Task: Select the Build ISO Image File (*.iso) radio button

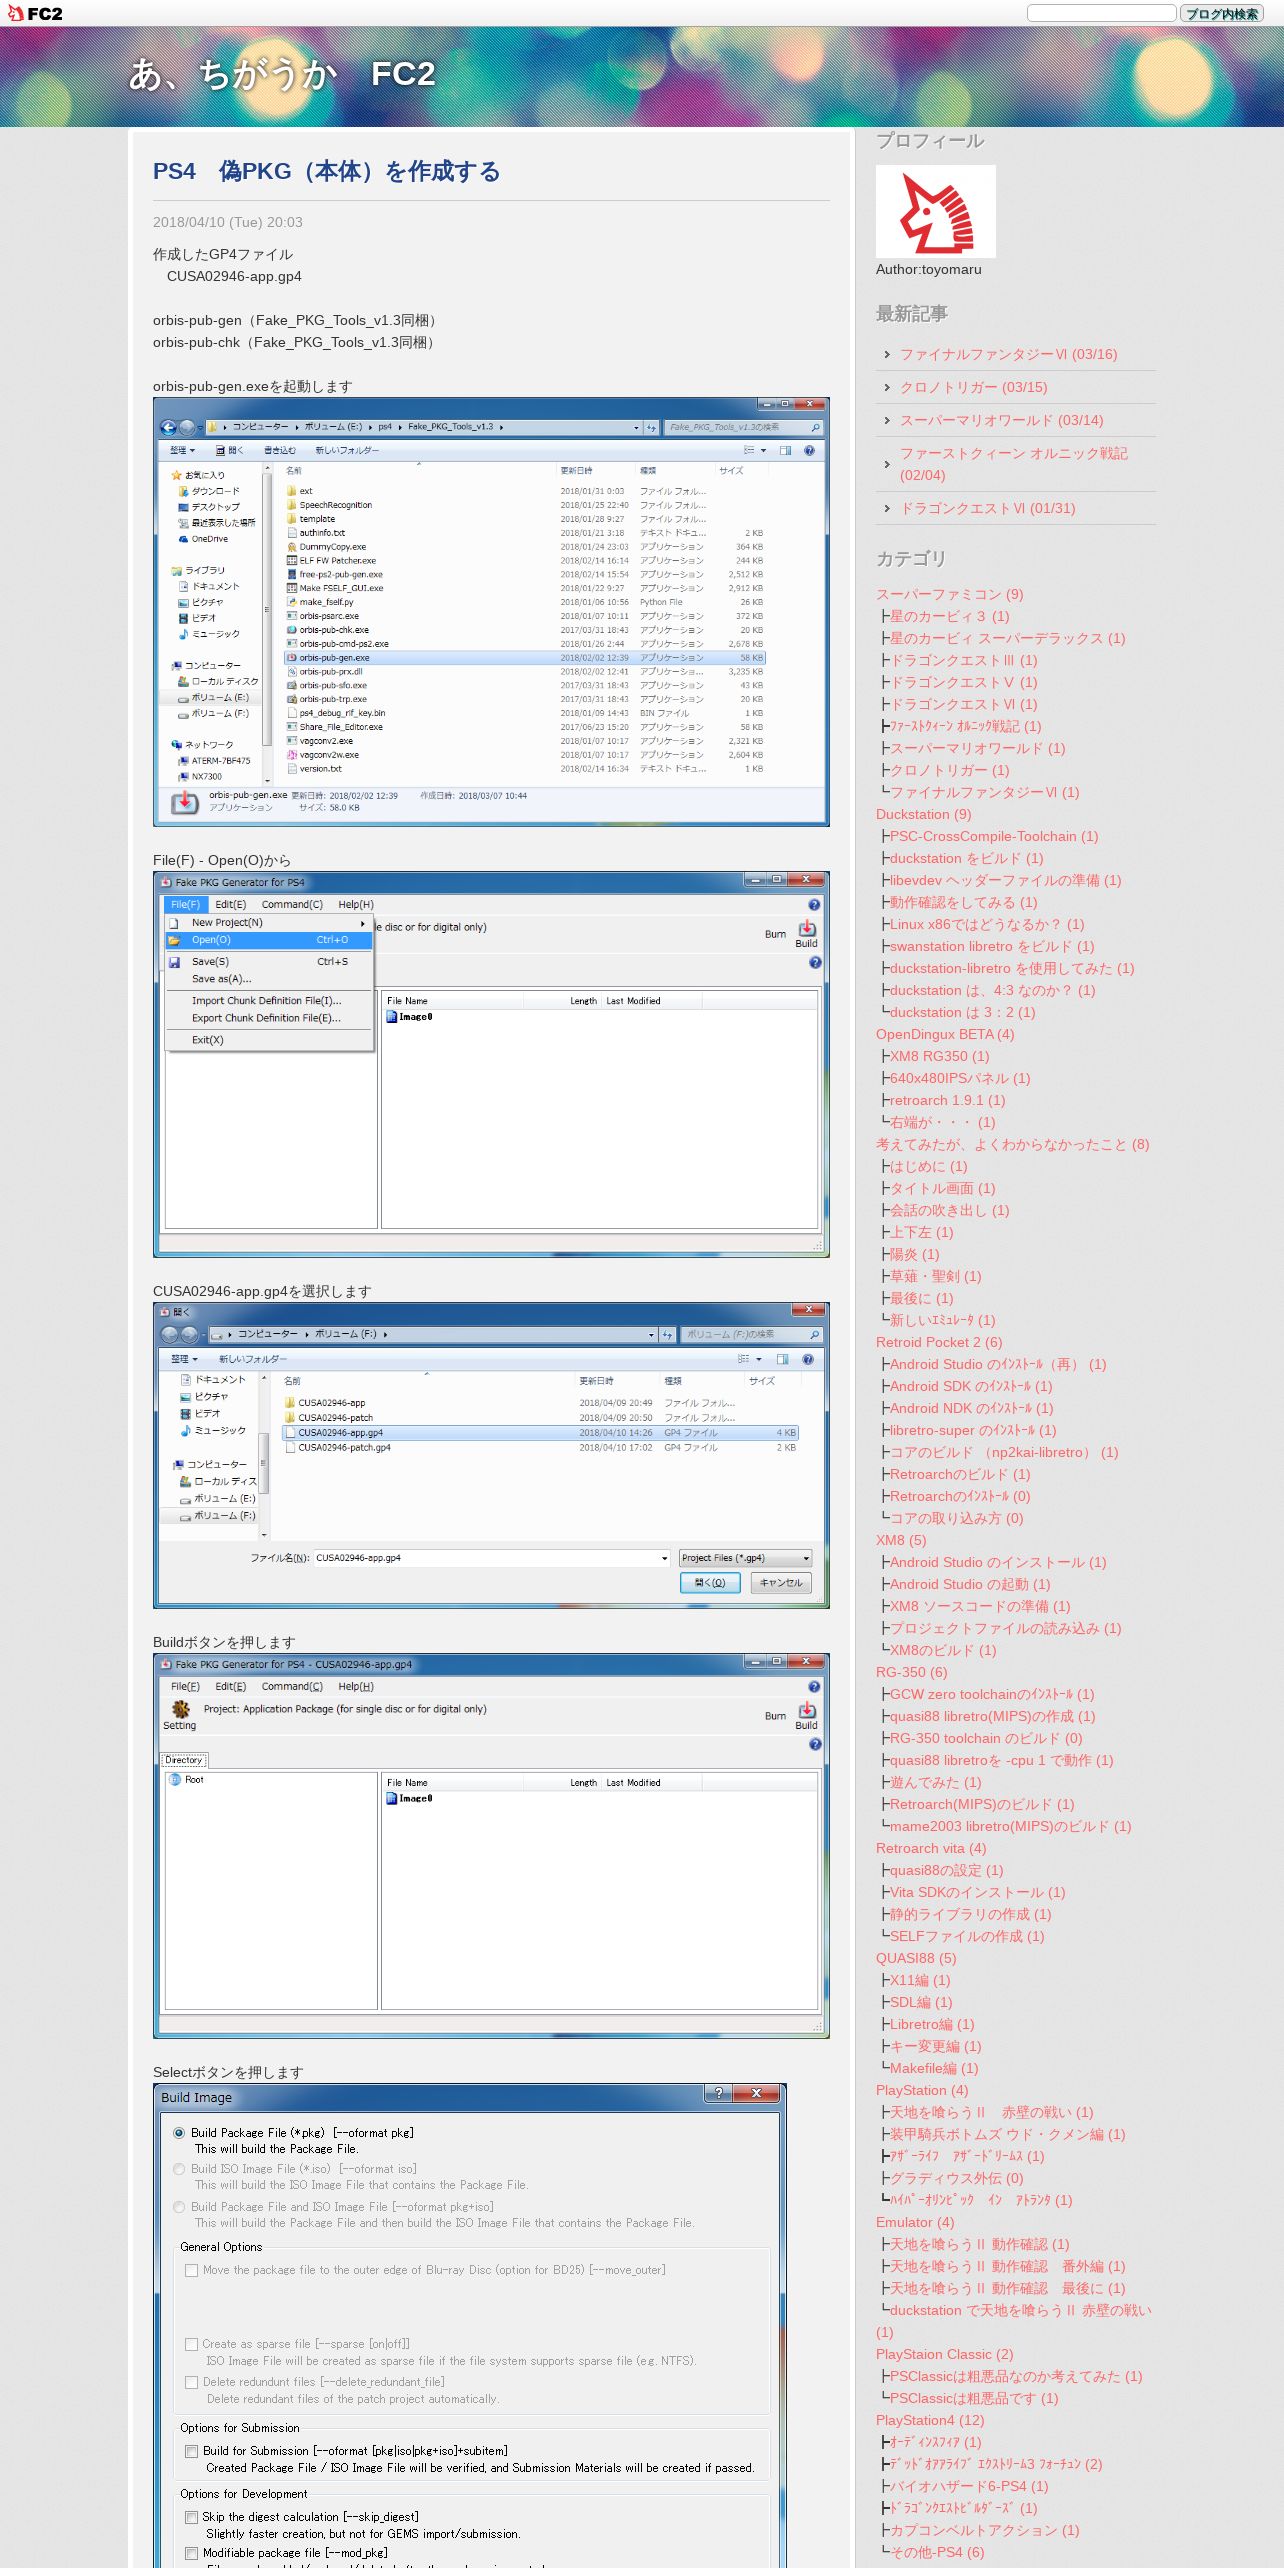Action: pos(179,2169)
